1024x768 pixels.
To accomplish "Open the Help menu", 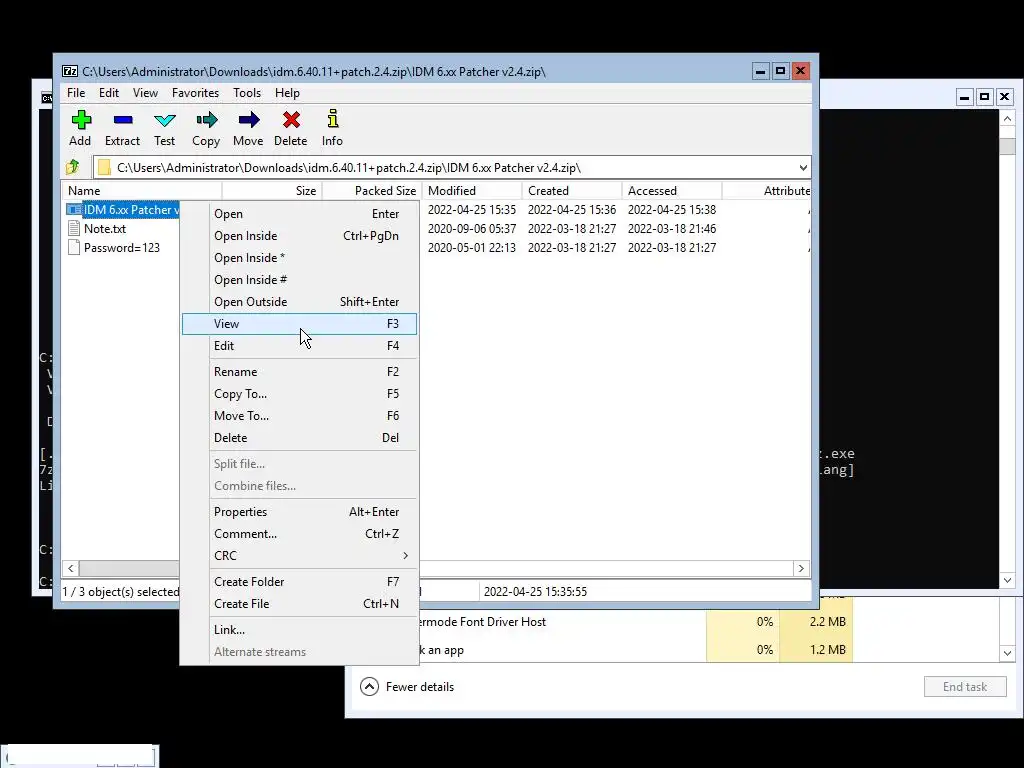I will pos(287,93).
